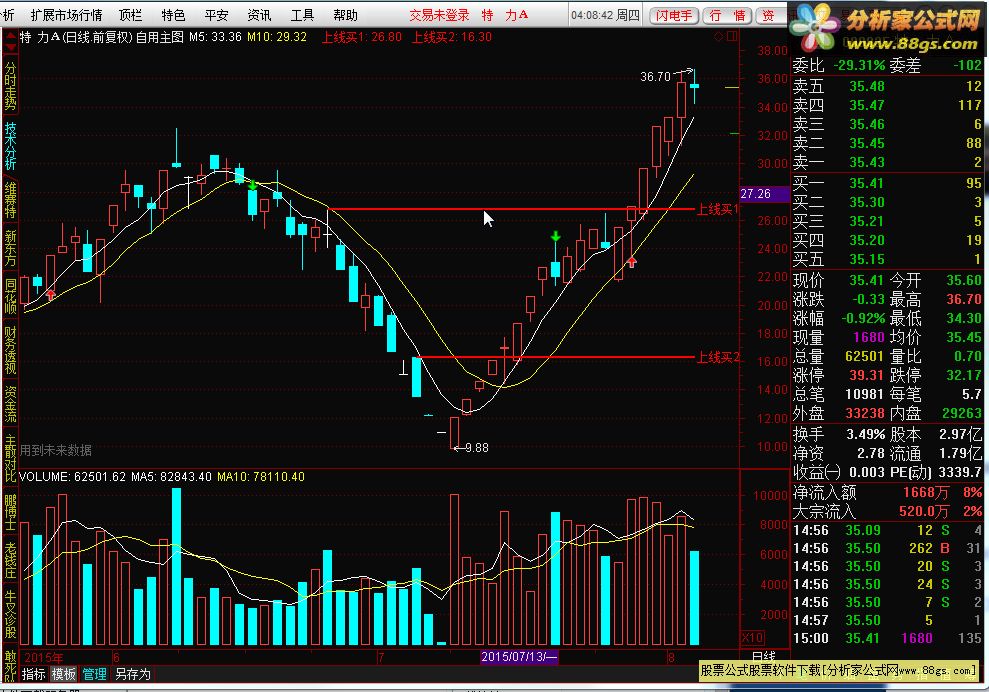Click the 买一 price 35.41
Image resolution: width=989 pixels, height=692 pixels.
point(867,183)
